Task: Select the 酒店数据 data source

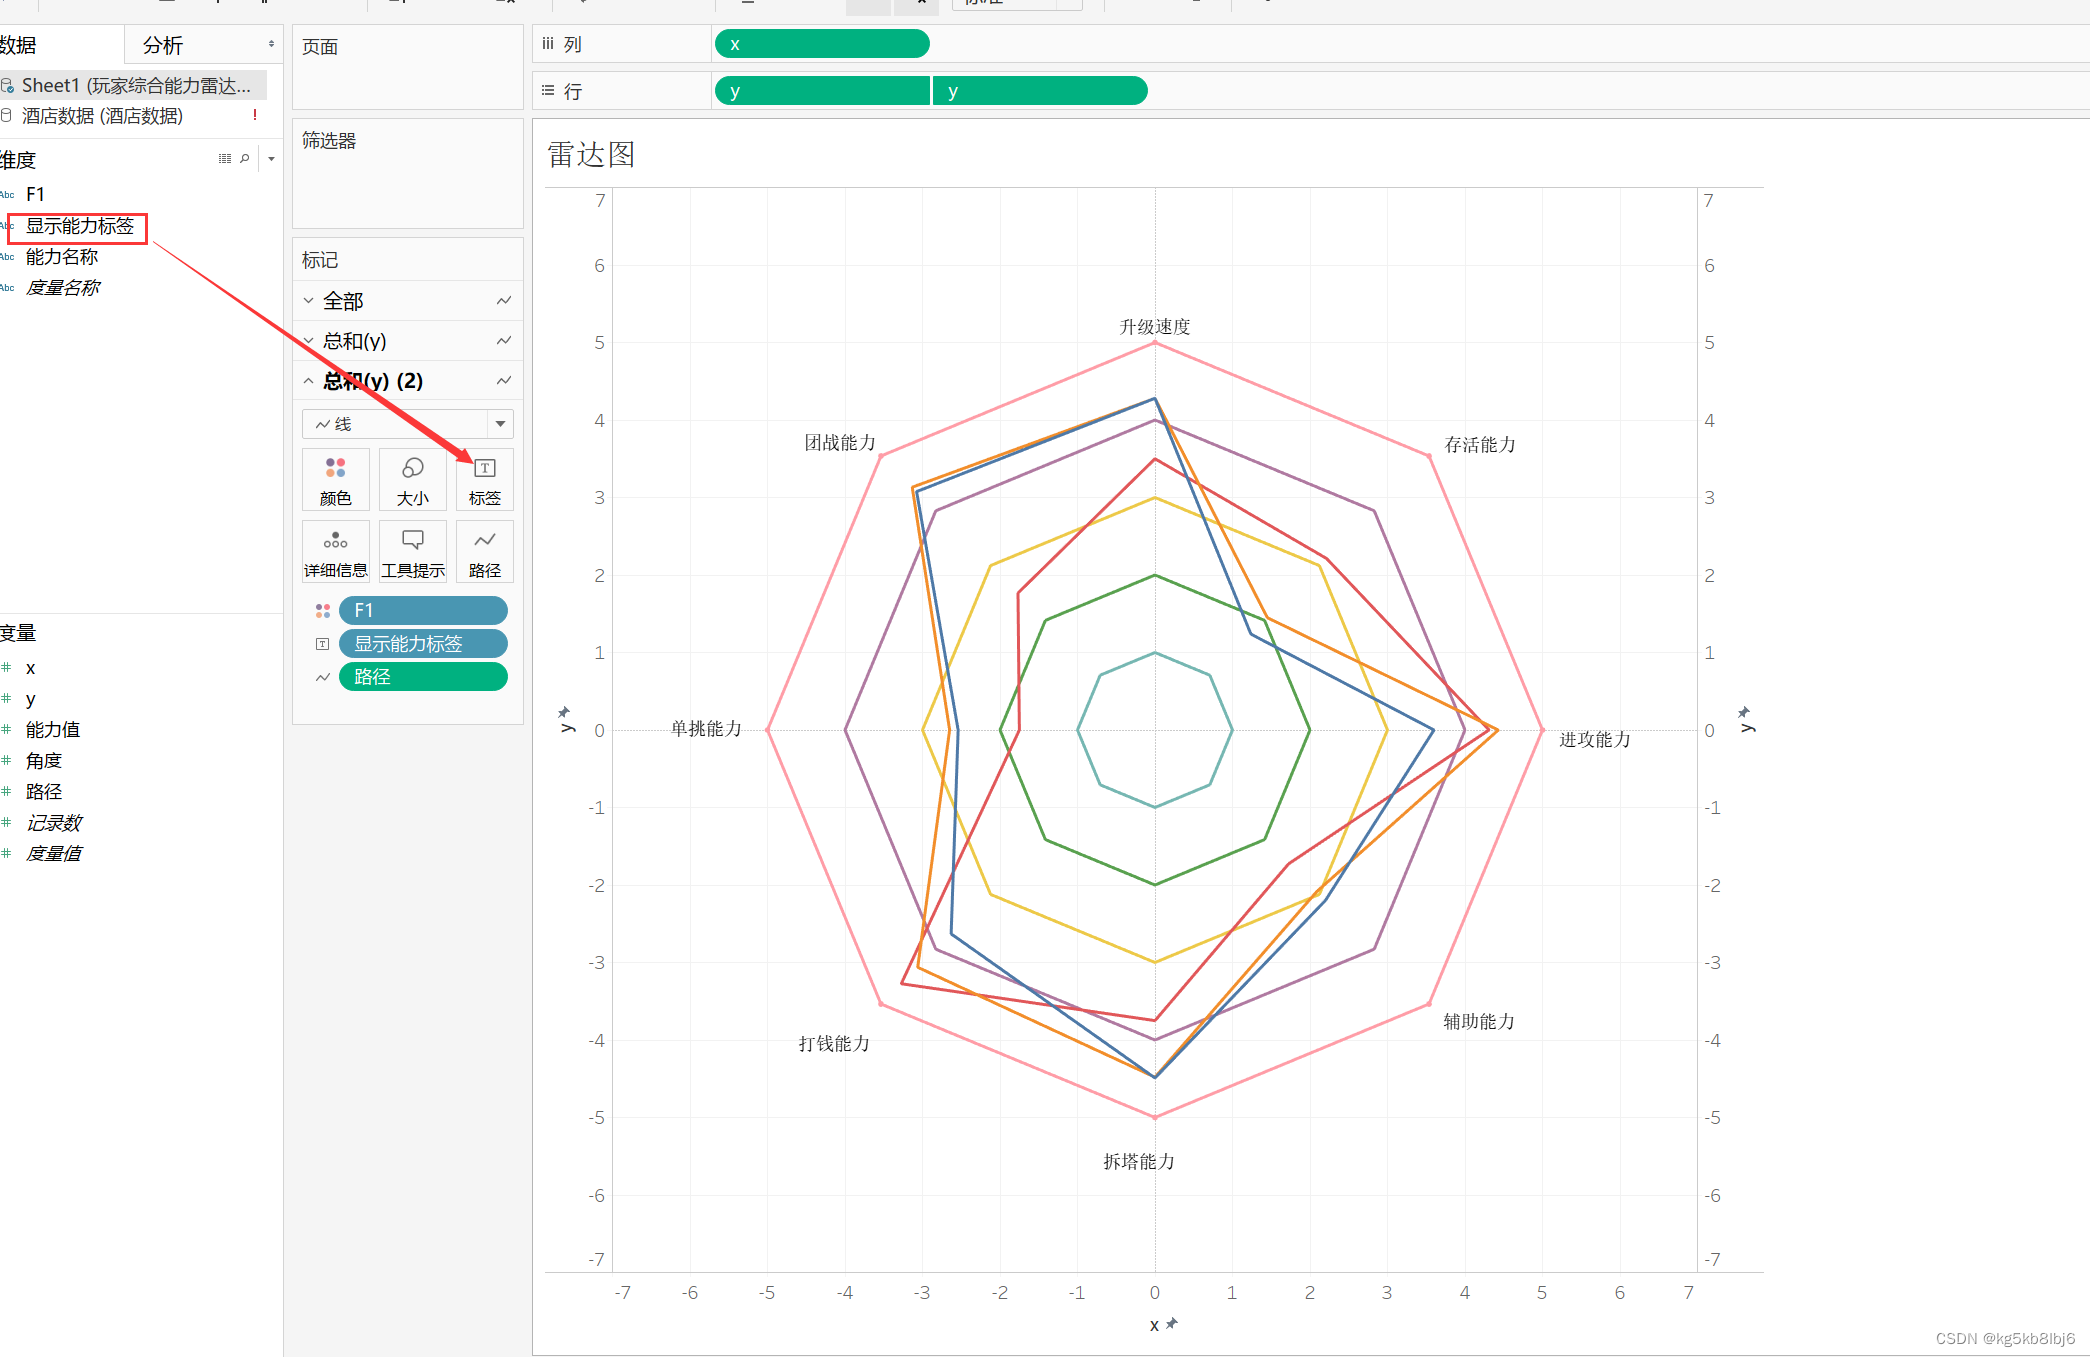Action: coord(102,115)
